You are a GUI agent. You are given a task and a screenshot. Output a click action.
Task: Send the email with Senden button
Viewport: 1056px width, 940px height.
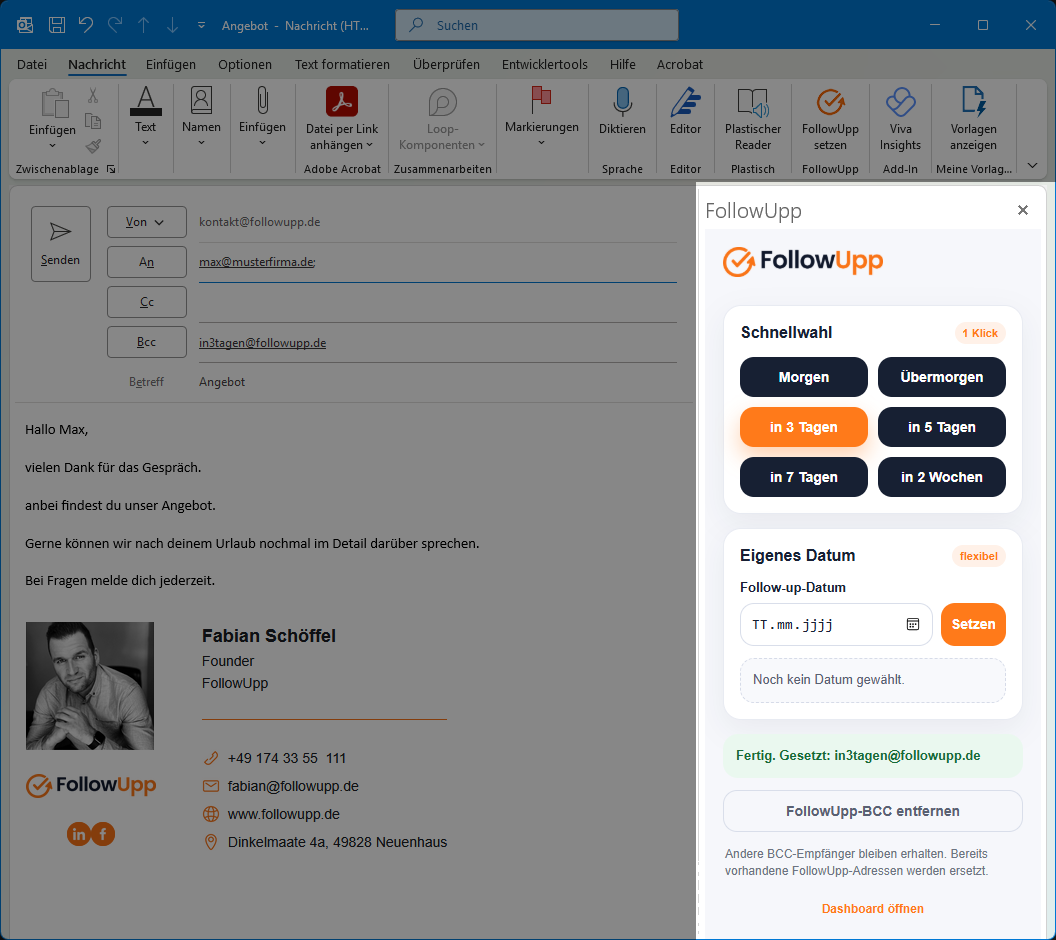(x=61, y=244)
